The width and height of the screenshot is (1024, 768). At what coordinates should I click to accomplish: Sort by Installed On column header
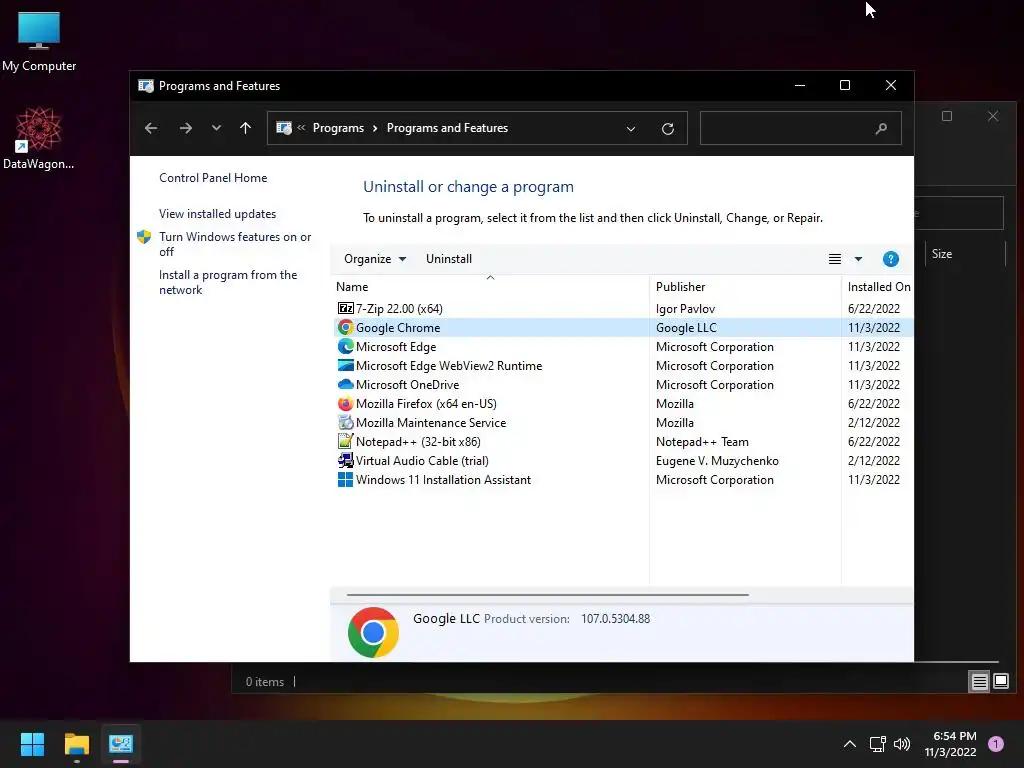pos(878,287)
